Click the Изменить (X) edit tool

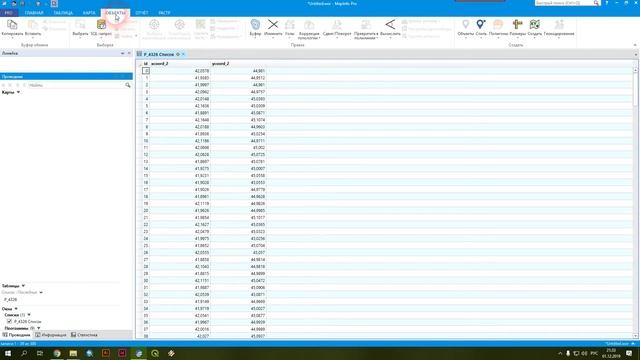273,24
